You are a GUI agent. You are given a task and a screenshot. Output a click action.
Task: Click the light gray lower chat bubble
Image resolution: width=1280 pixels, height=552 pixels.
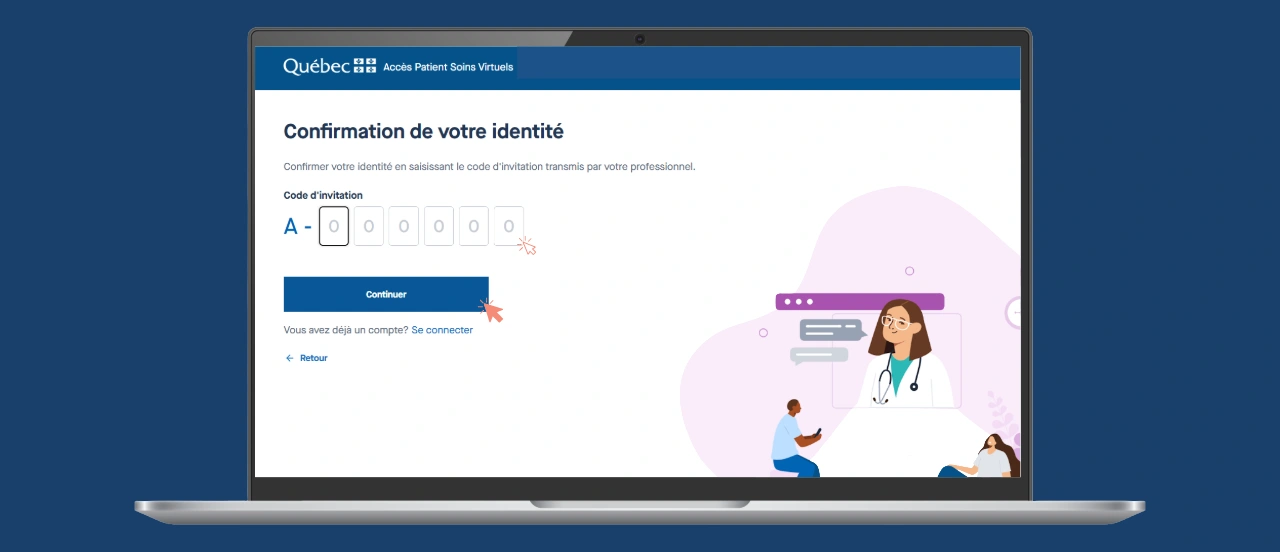click(819, 355)
